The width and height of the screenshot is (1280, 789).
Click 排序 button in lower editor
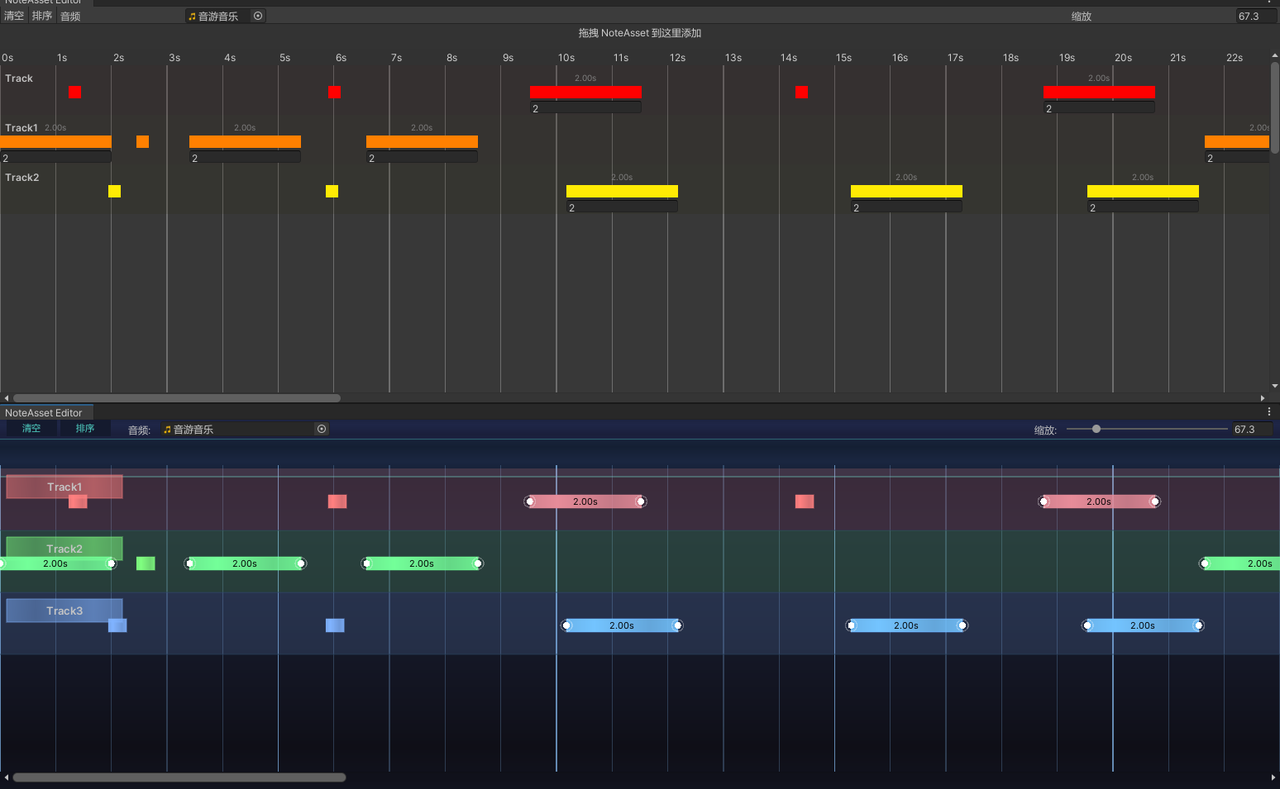click(x=85, y=428)
